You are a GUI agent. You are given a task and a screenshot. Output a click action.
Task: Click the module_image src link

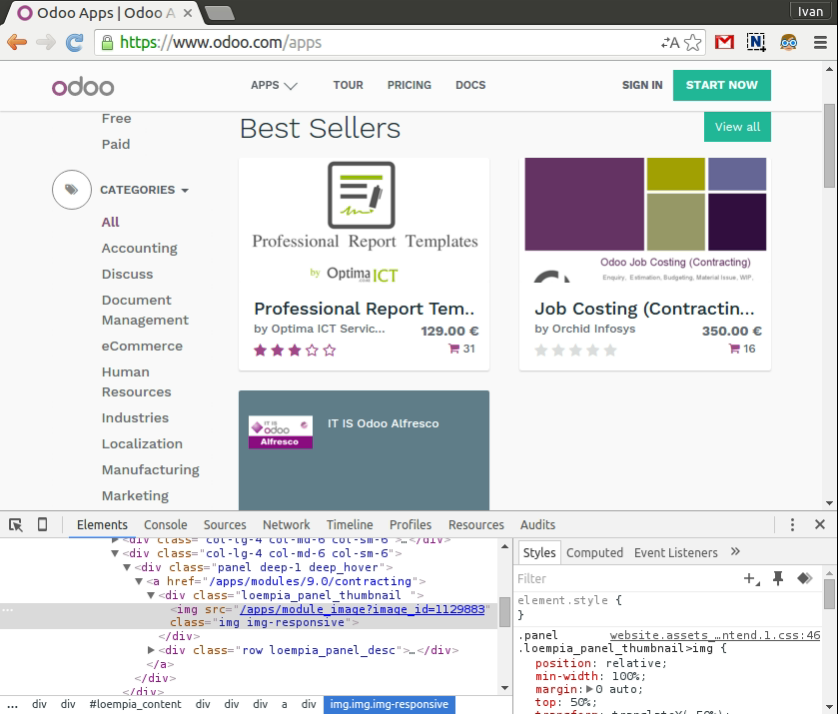click(x=362, y=609)
